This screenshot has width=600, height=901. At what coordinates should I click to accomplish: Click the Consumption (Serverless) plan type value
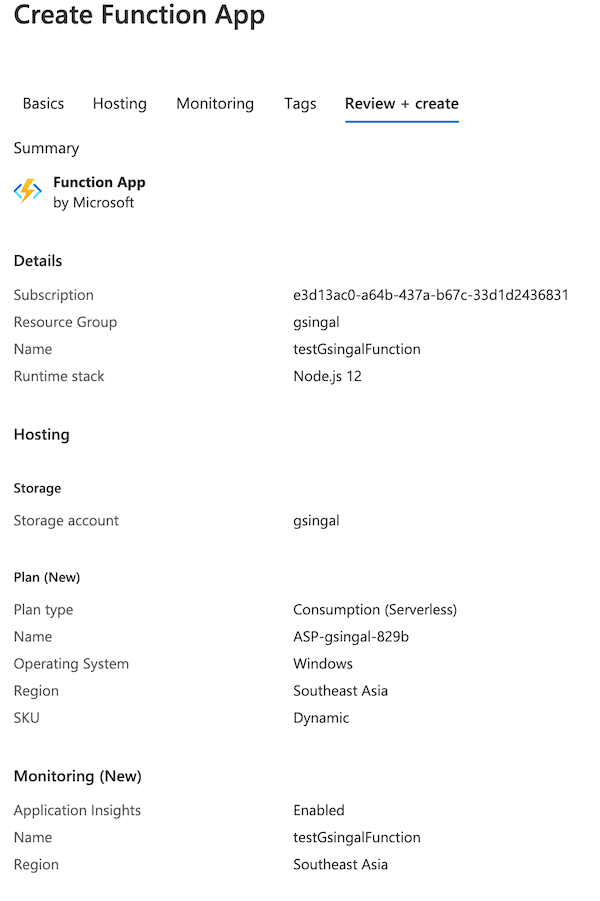pyautogui.click(x=375, y=609)
